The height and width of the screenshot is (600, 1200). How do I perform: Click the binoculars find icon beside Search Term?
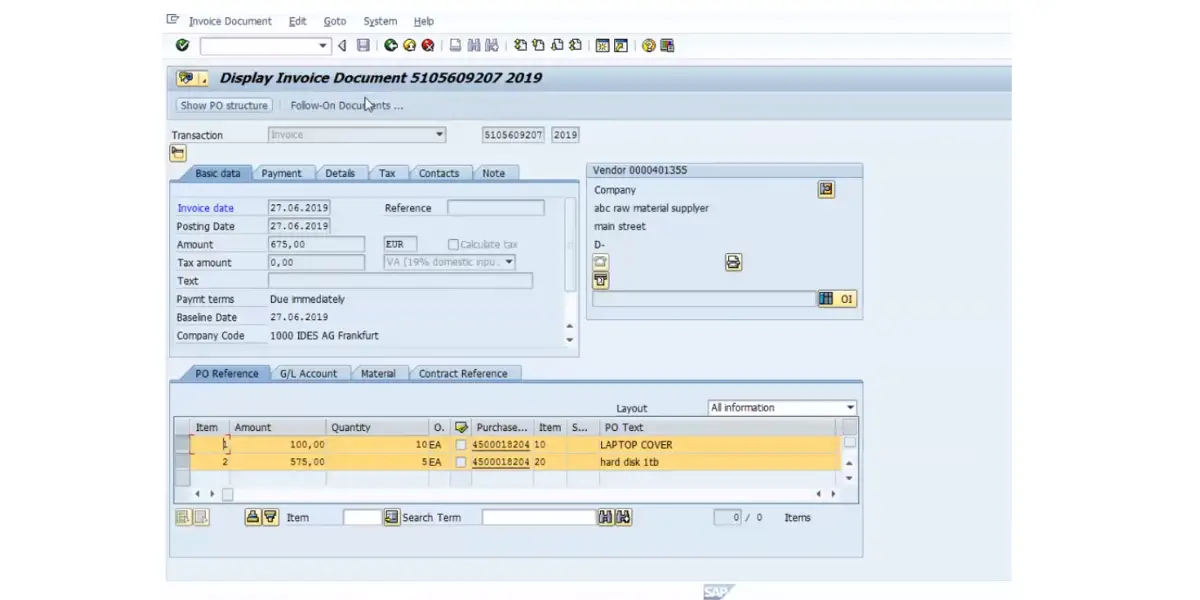605,517
